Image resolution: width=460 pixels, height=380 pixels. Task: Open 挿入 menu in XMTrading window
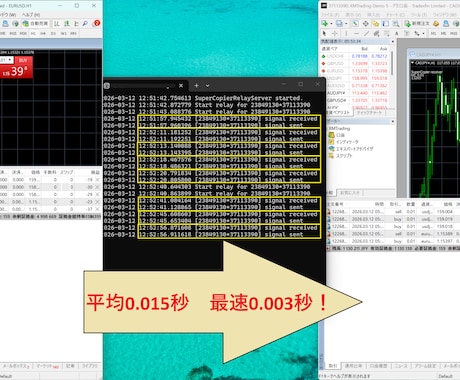[x=373, y=15]
